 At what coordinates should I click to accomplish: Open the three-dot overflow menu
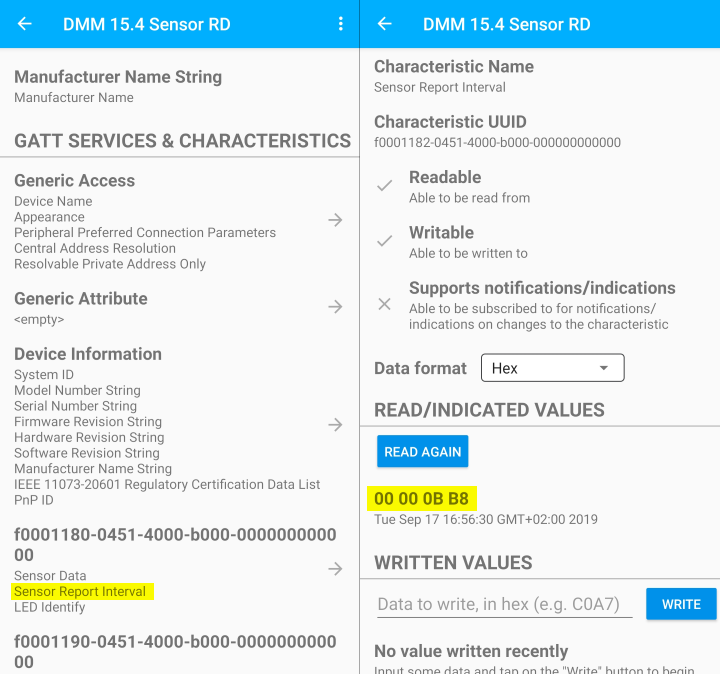point(341,24)
